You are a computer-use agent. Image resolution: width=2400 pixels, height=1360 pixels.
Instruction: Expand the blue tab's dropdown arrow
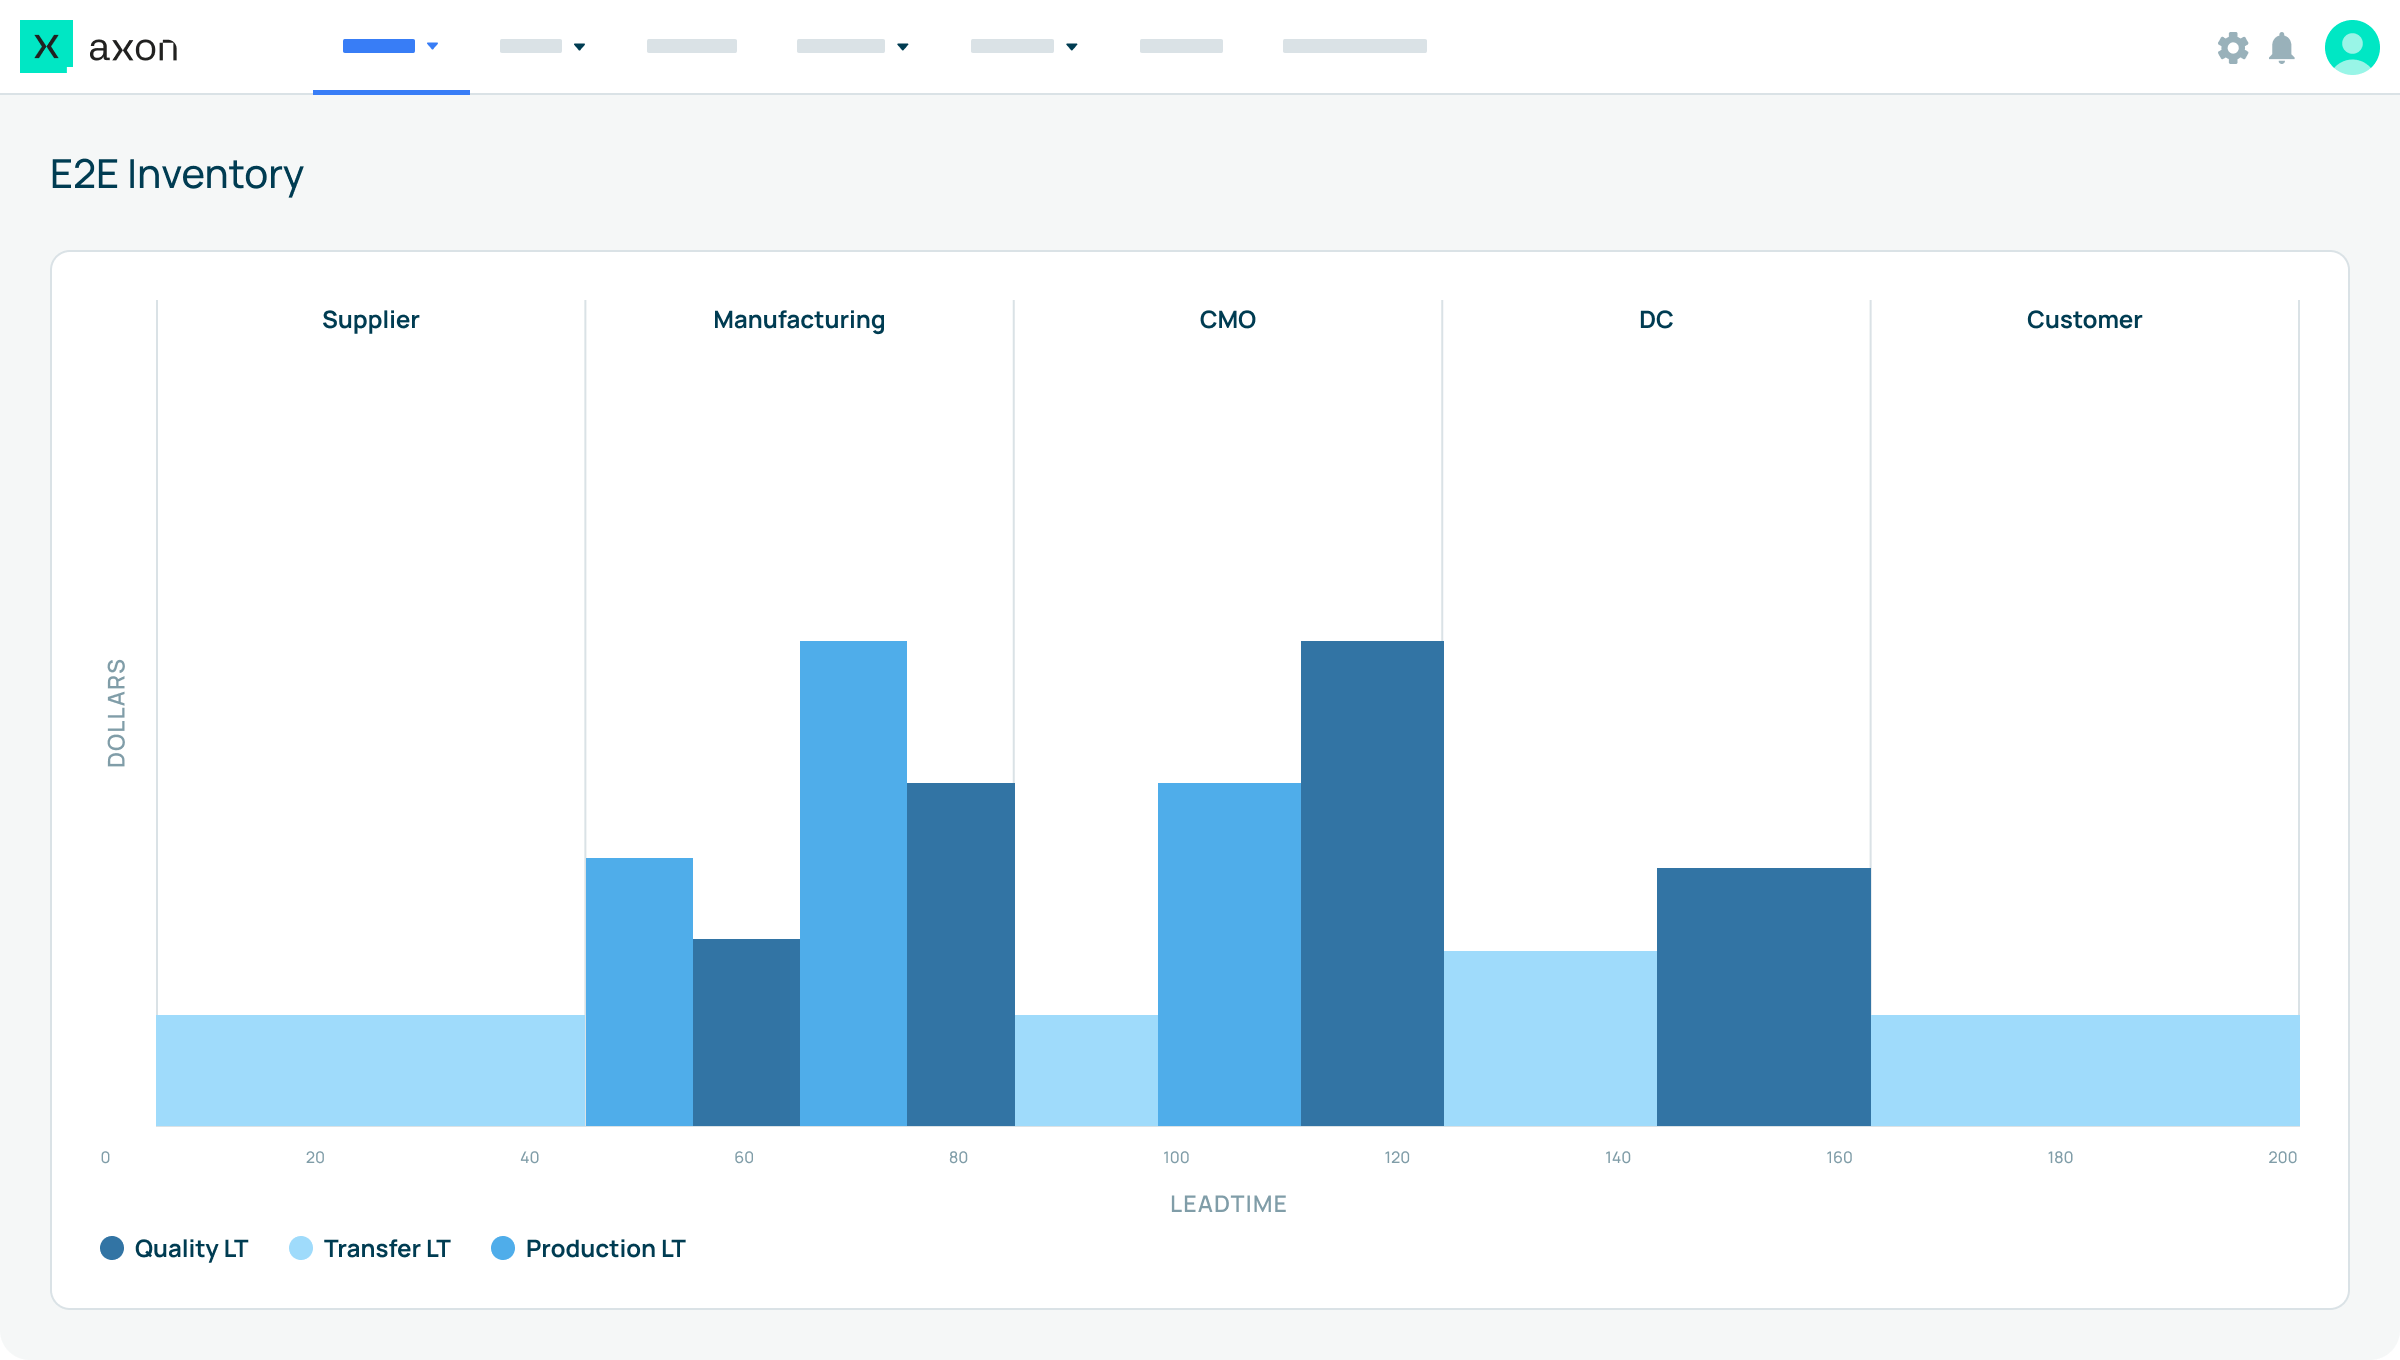[x=433, y=46]
